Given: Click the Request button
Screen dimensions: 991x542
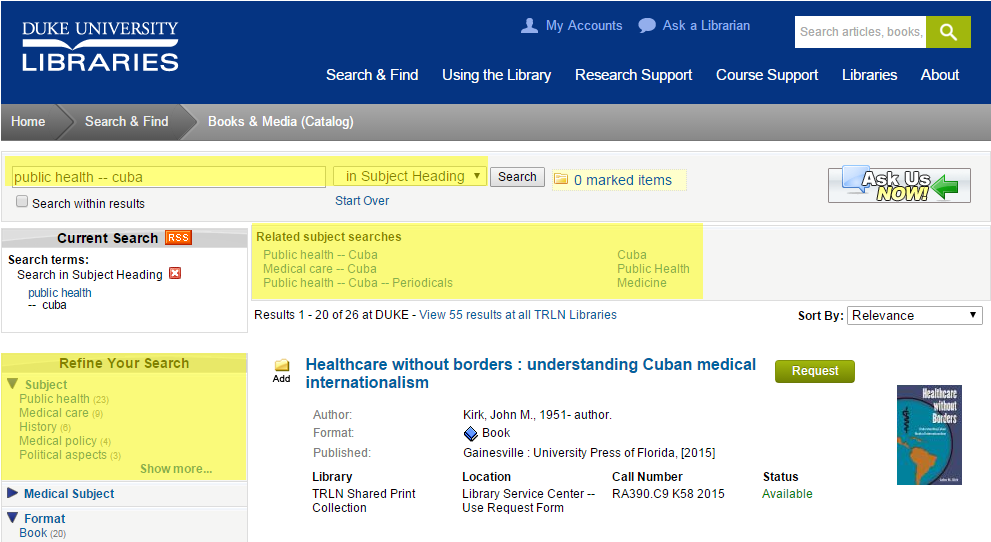Looking at the screenshot, I should [815, 371].
